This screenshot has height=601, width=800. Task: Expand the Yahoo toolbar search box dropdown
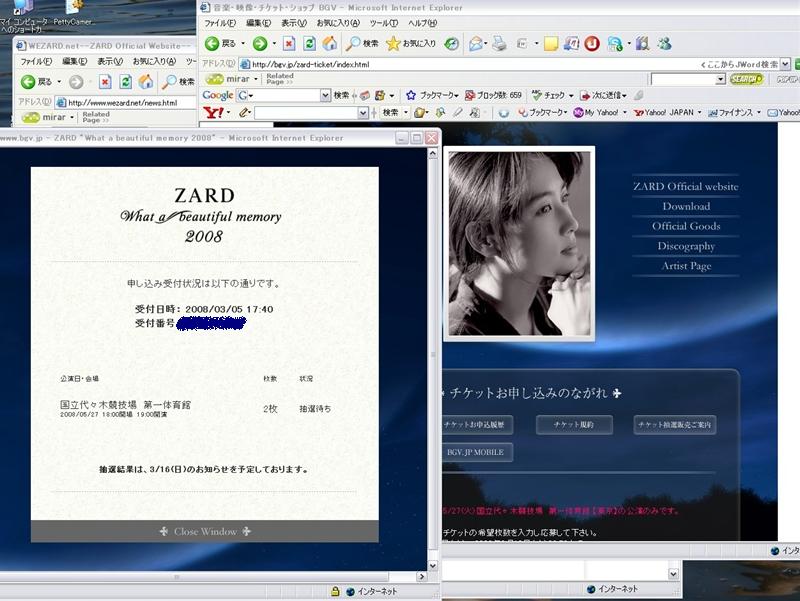(363, 113)
